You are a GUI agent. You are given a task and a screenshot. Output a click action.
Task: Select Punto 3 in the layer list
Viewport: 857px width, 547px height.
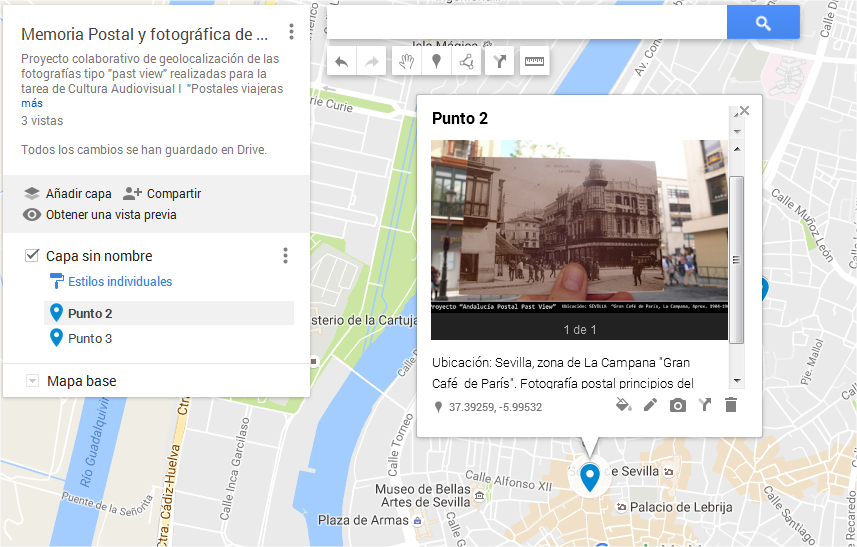tap(169, 338)
